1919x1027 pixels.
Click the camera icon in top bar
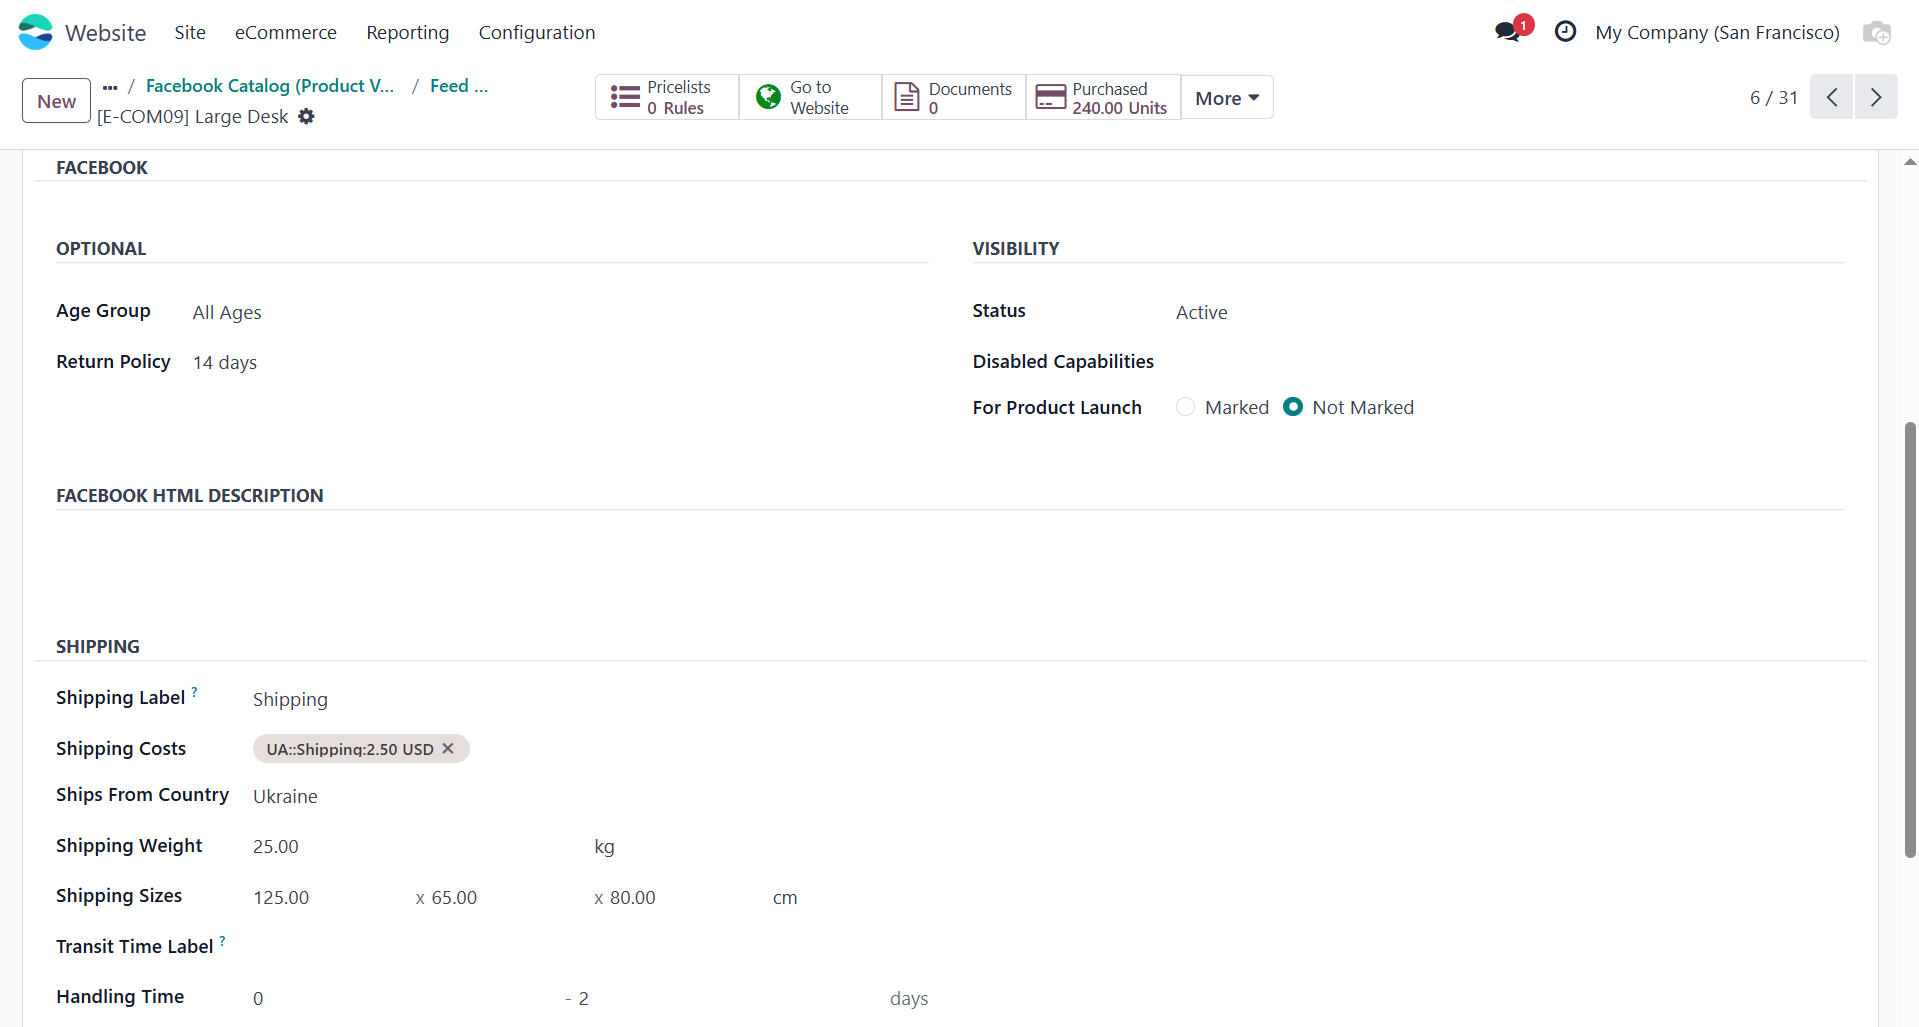click(x=1876, y=32)
